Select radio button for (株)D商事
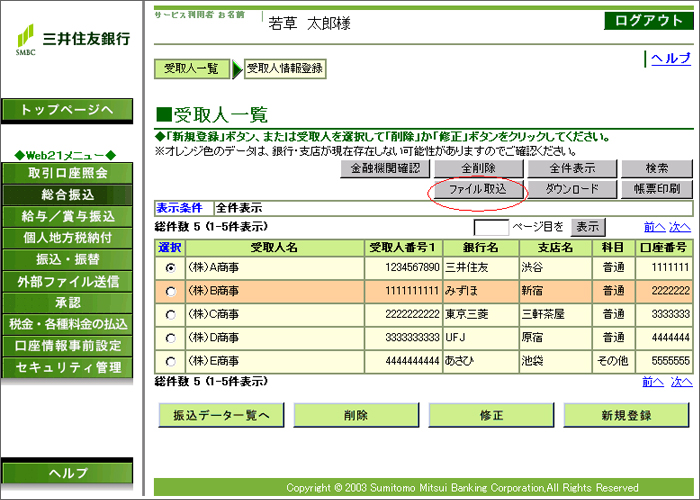 (170, 338)
